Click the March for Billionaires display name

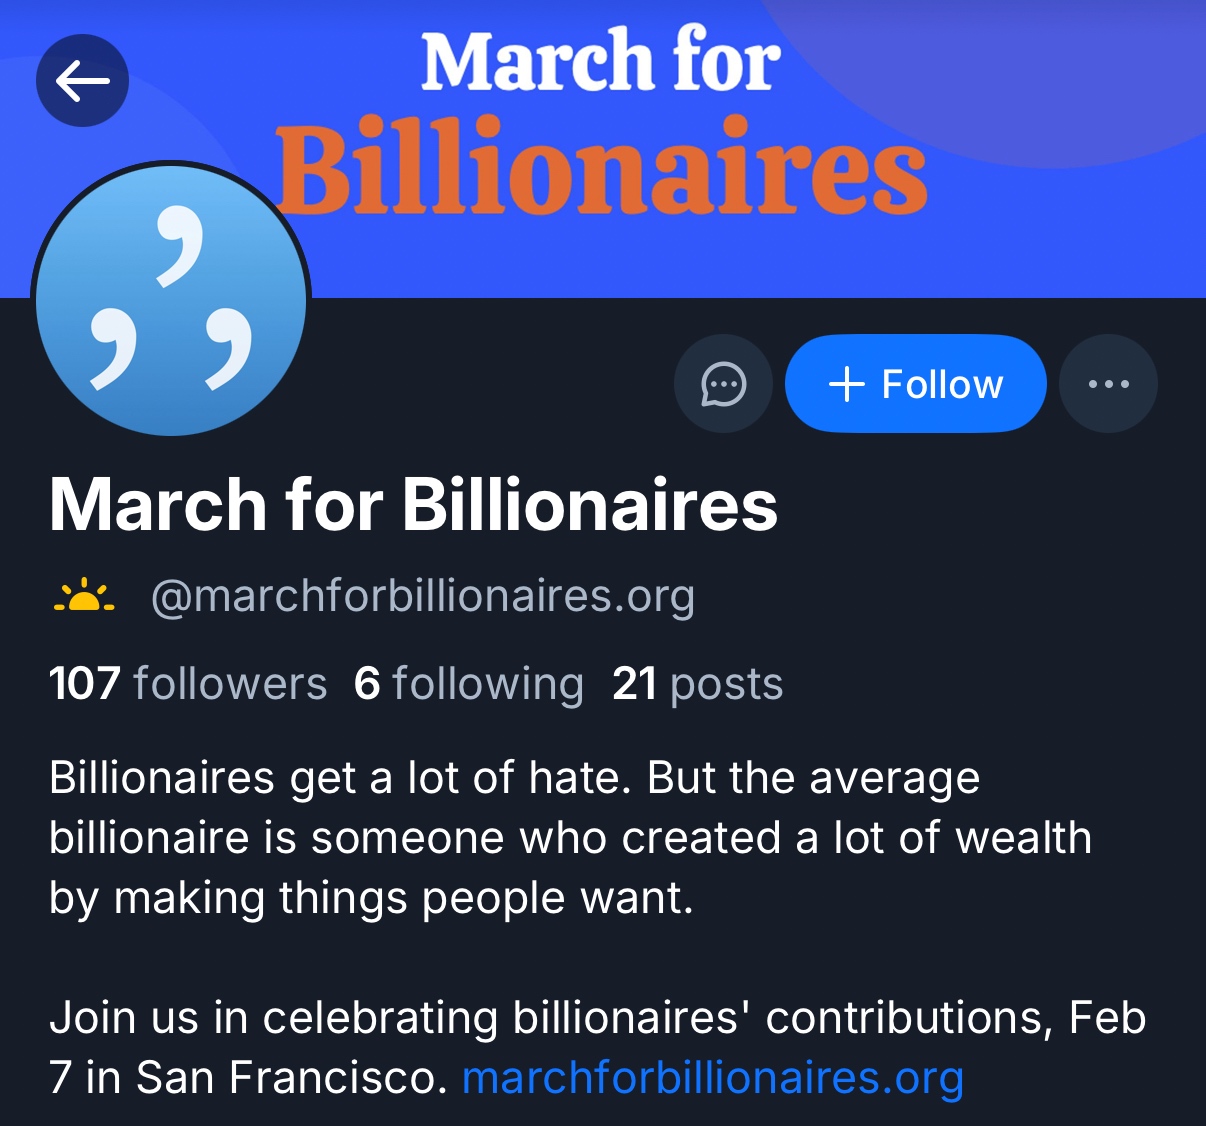pyautogui.click(x=413, y=504)
